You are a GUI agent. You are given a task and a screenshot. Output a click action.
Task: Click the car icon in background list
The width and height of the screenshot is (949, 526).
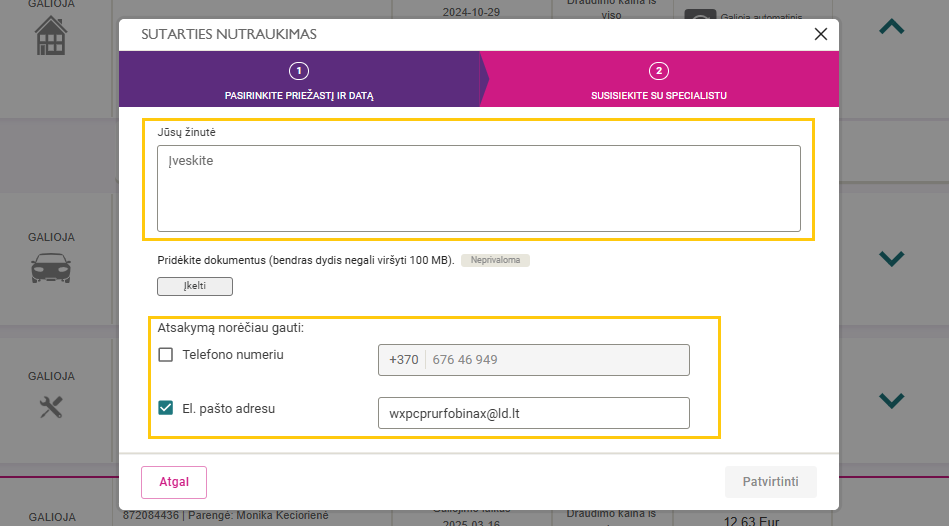click(51, 268)
